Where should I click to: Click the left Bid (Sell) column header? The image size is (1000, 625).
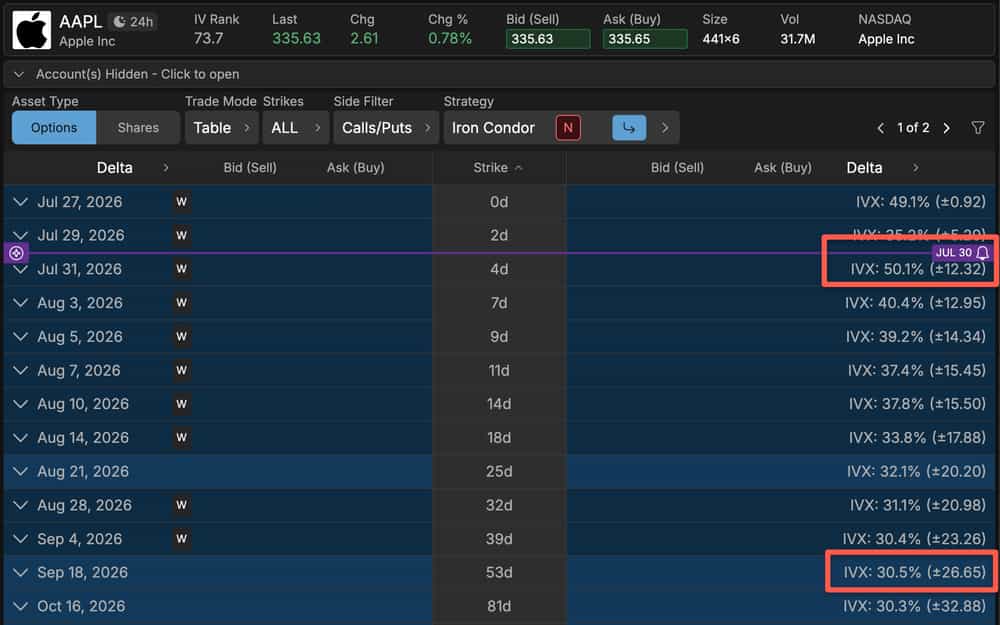point(250,168)
